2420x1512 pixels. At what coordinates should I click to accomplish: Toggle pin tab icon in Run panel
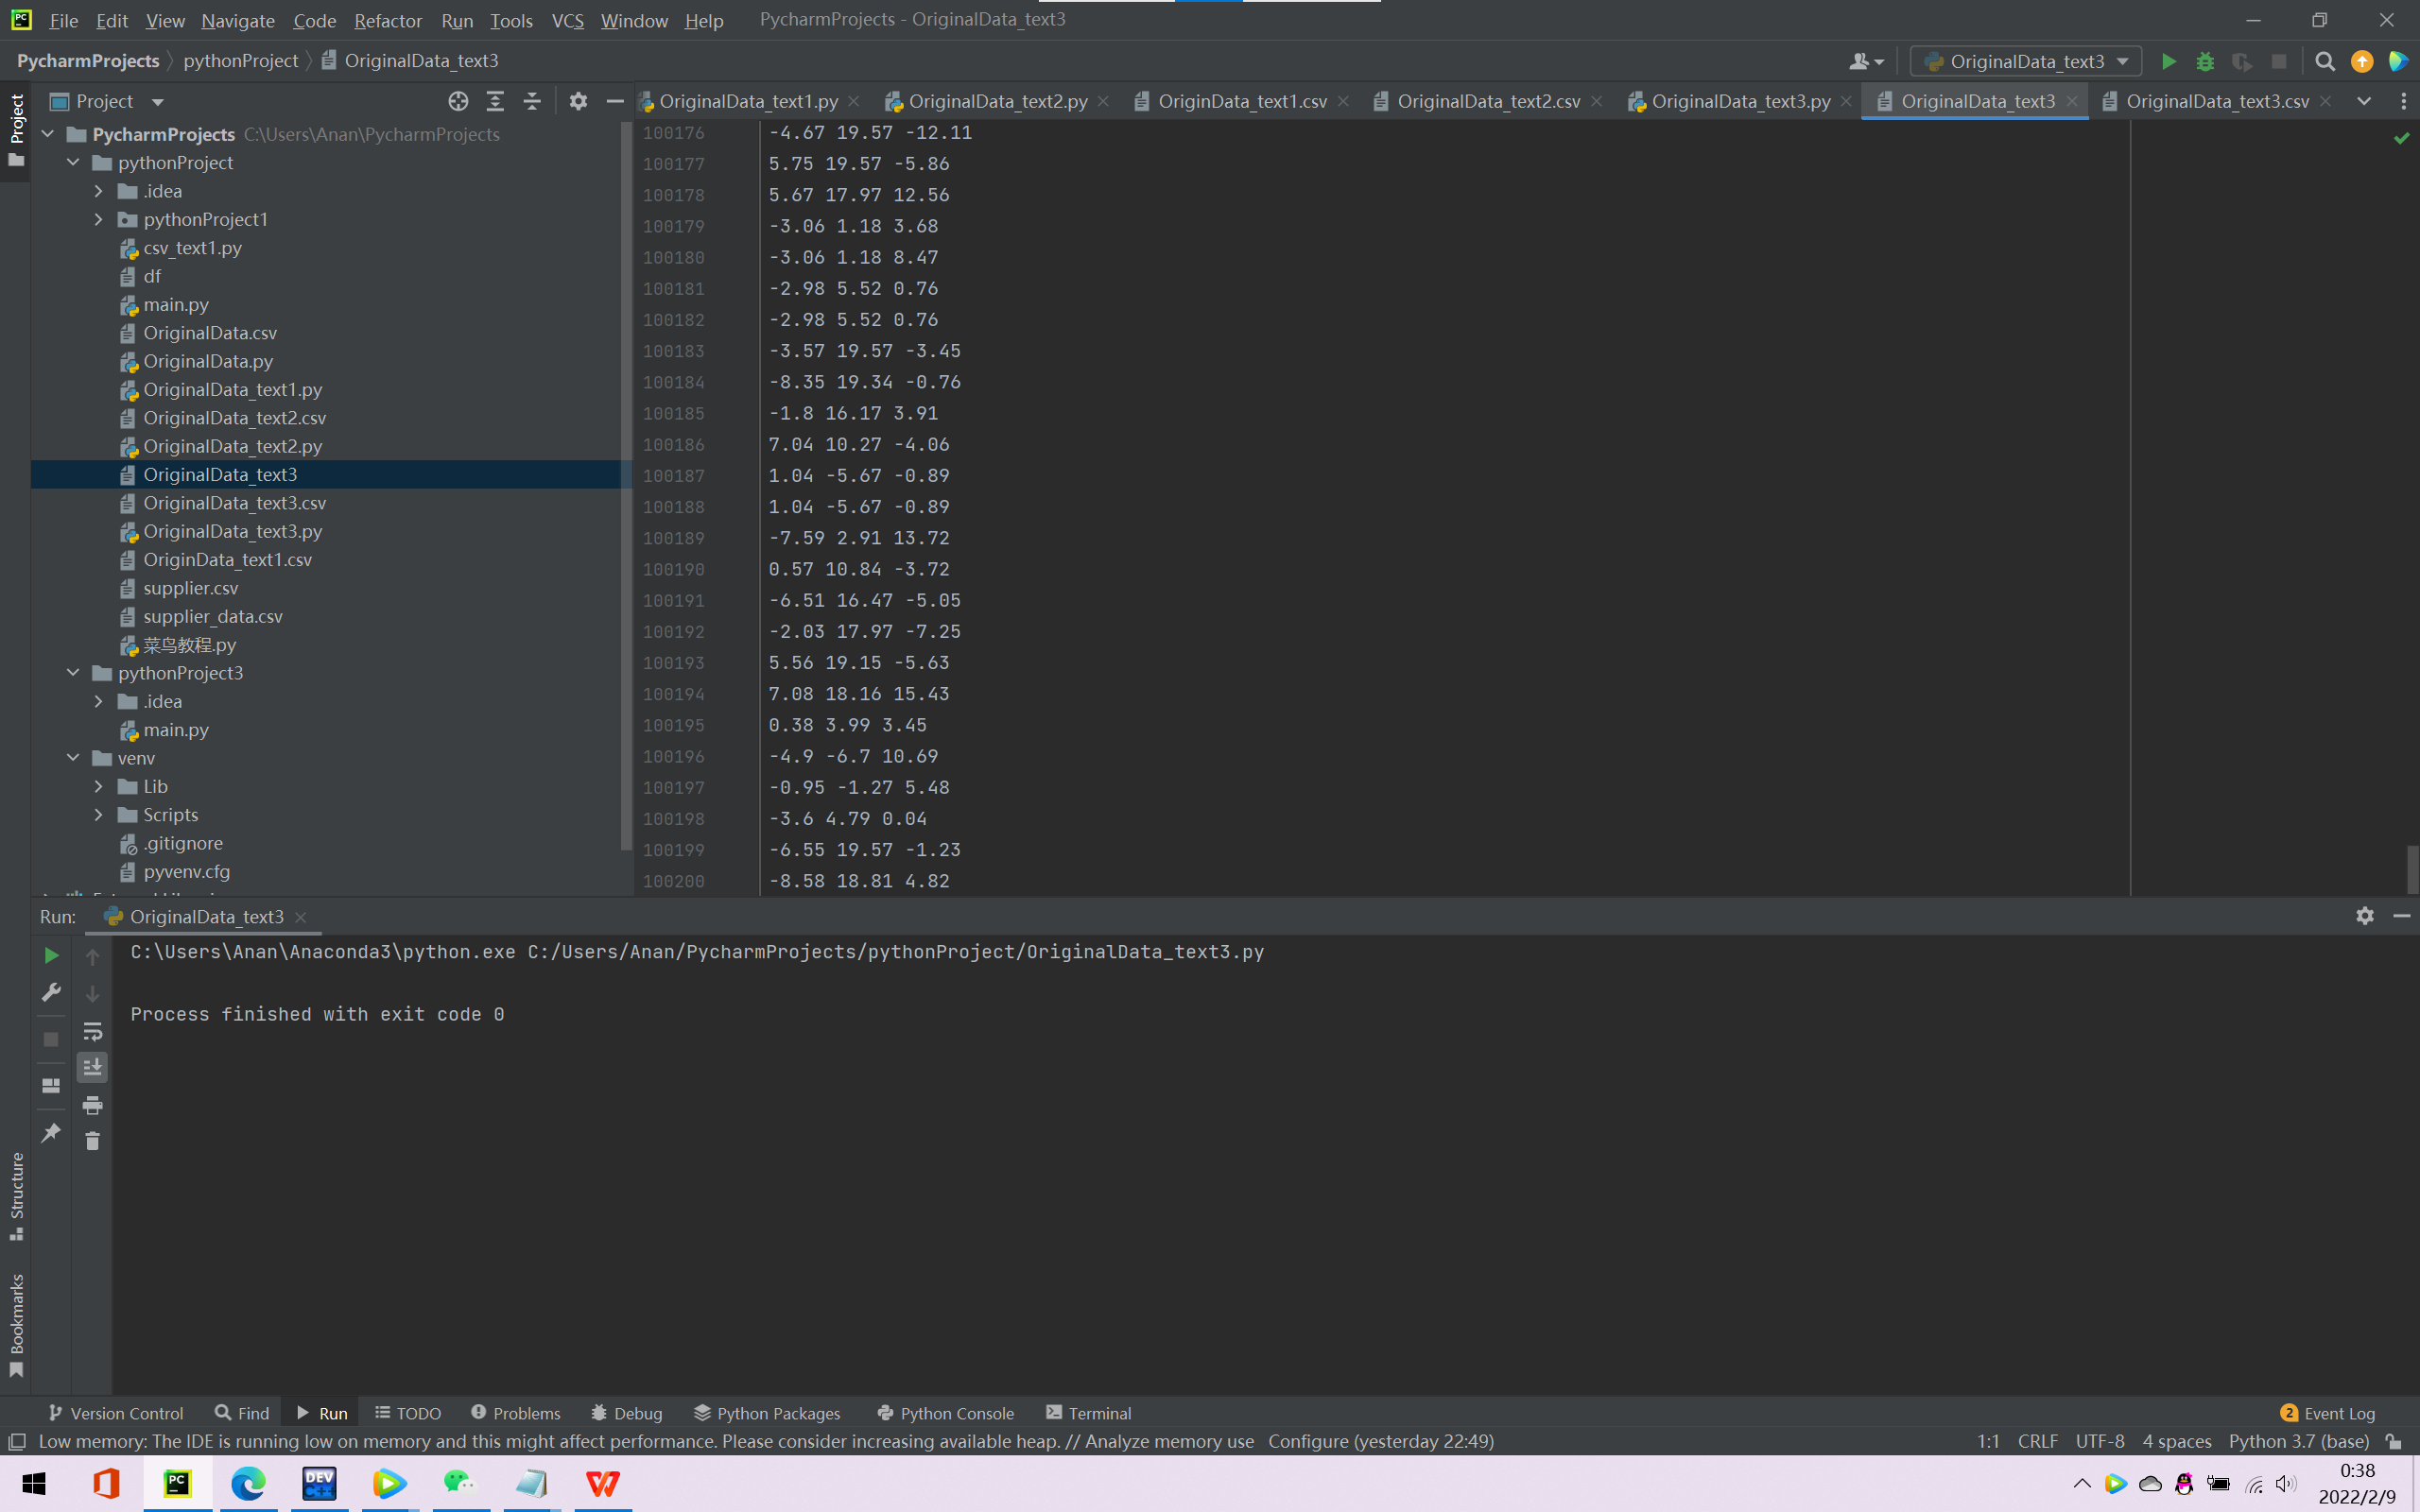coord(51,1133)
